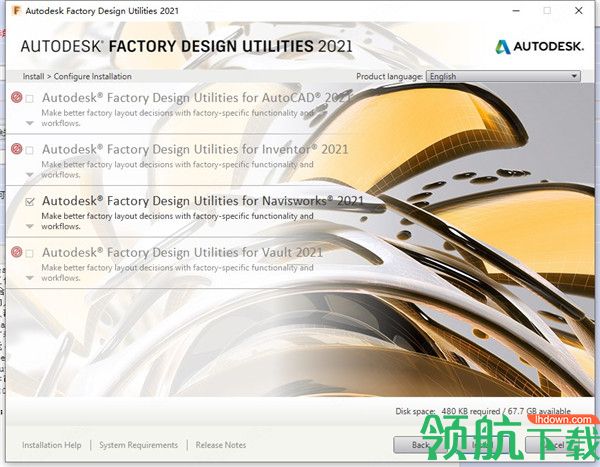Minimize the installer window

(x=516, y=11)
